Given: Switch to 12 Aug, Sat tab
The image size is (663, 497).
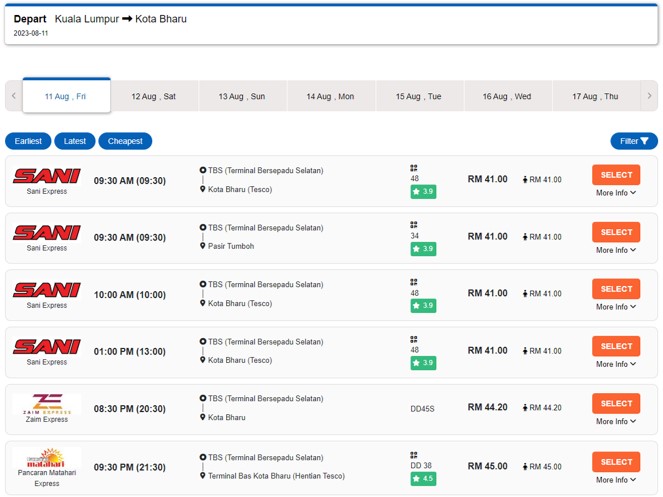Looking at the screenshot, I should (154, 96).
